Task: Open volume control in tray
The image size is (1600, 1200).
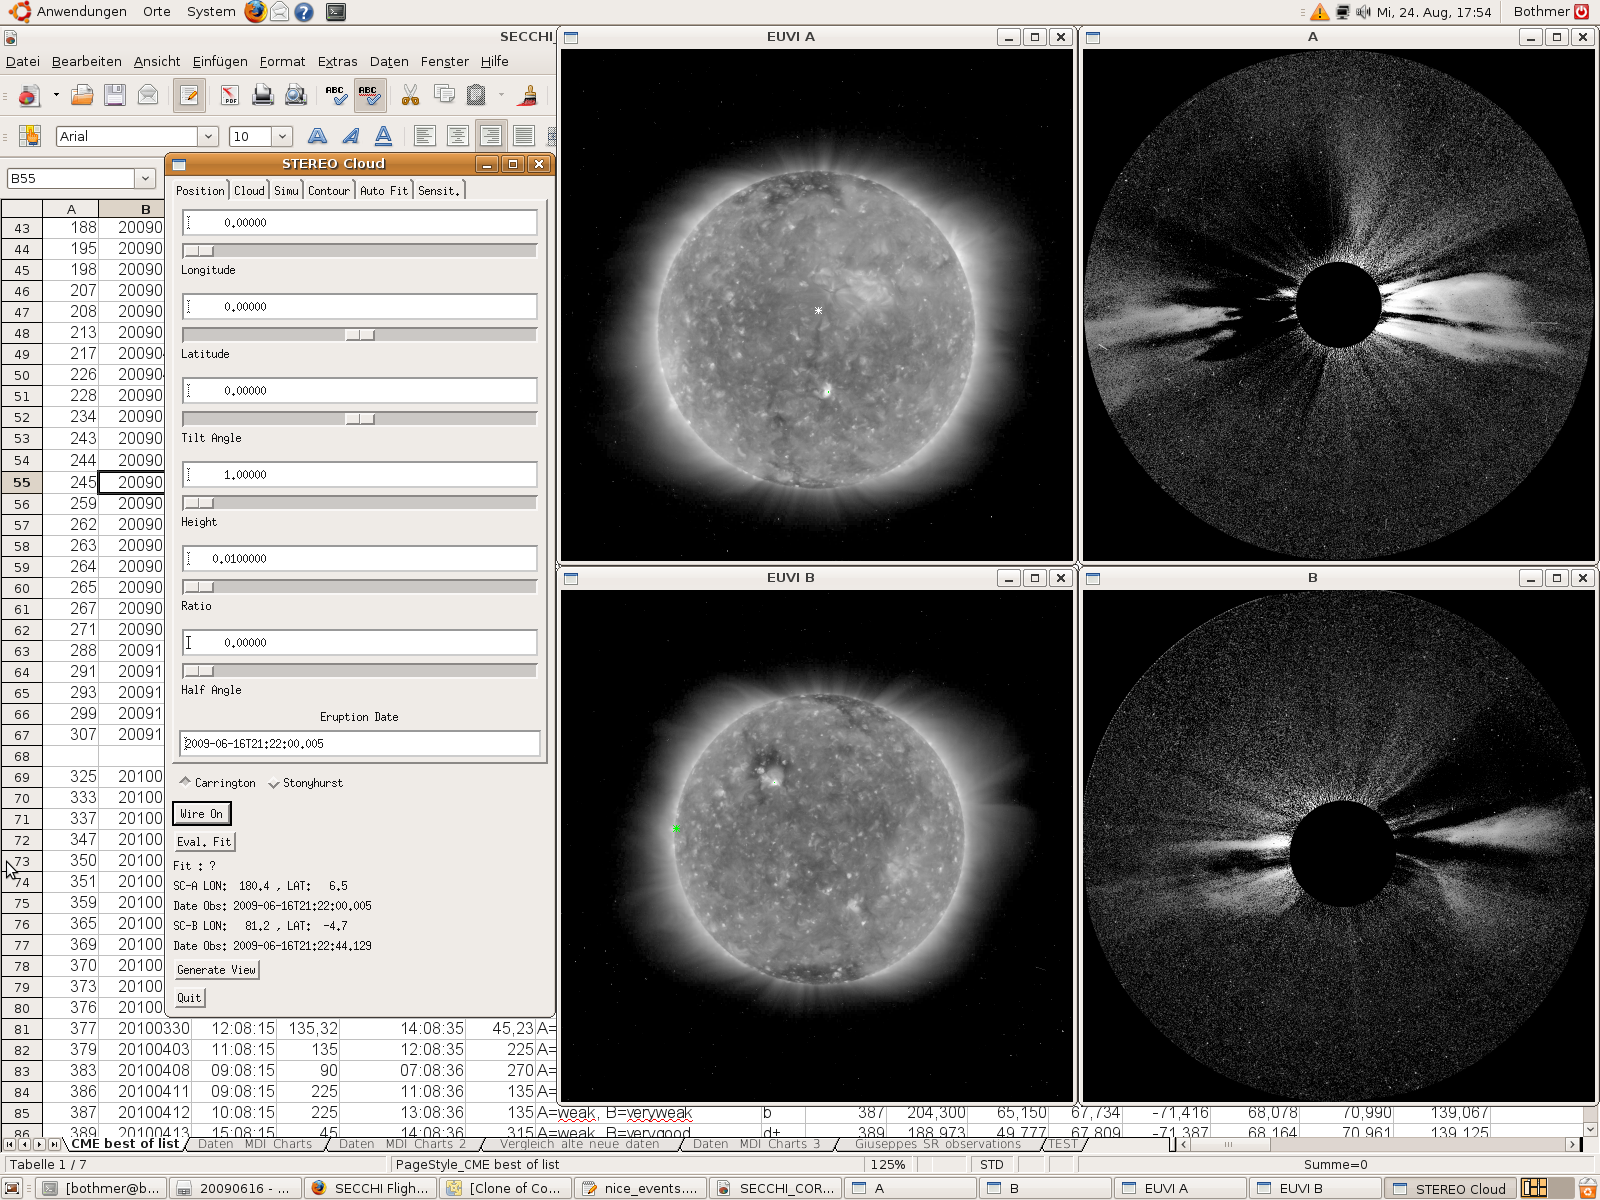Action: (1363, 12)
